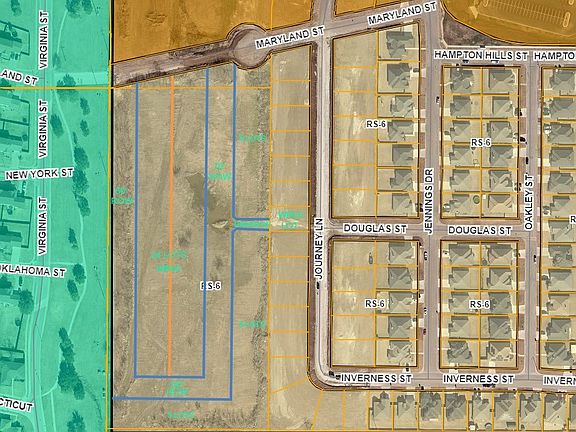Click the RS-6 label in the vacant tract
576x432 pixels.
click(211, 286)
